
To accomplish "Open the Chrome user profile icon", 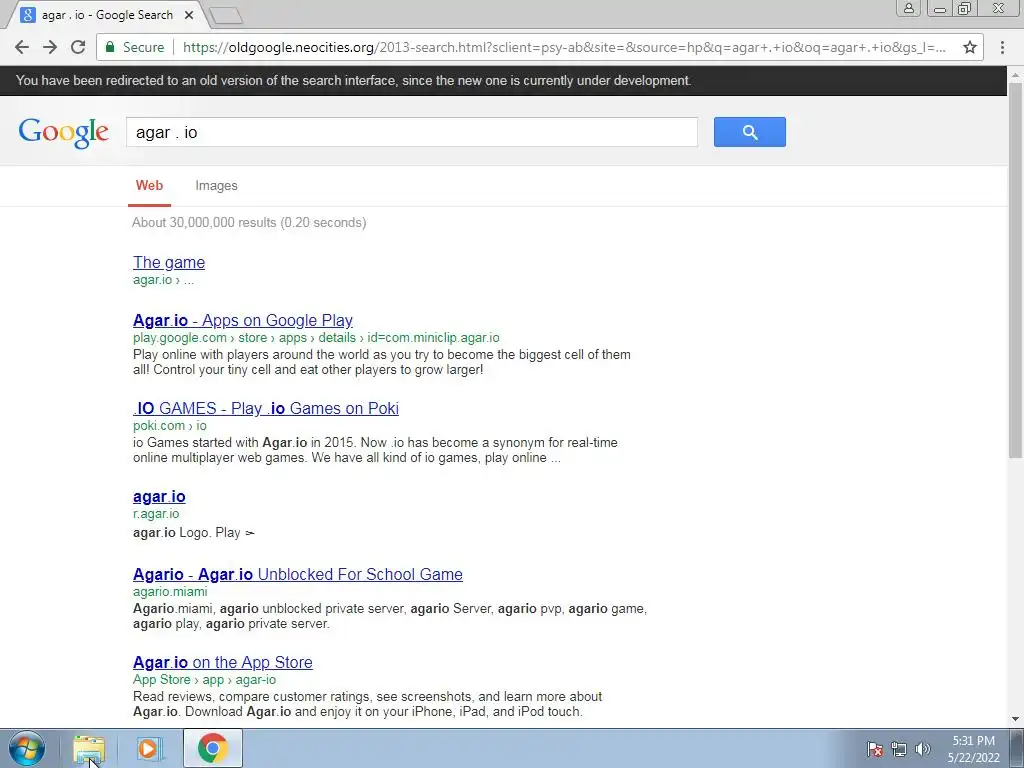I will pyautogui.click(x=908, y=8).
